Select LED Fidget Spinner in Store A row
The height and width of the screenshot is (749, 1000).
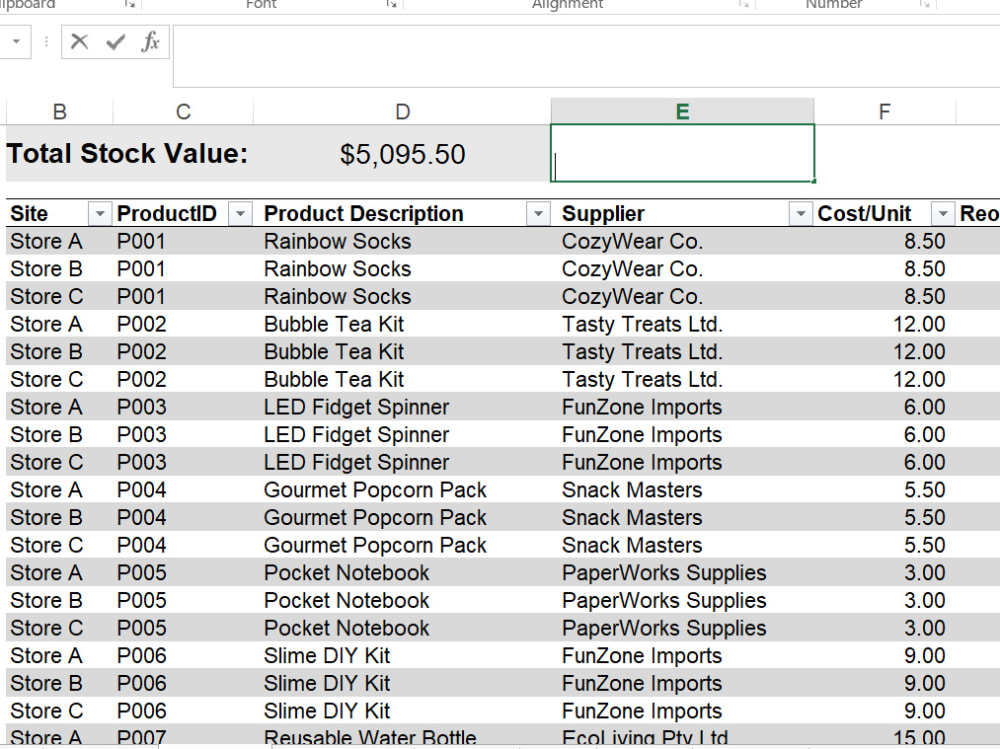pyautogui.click(x=402, y=407)
